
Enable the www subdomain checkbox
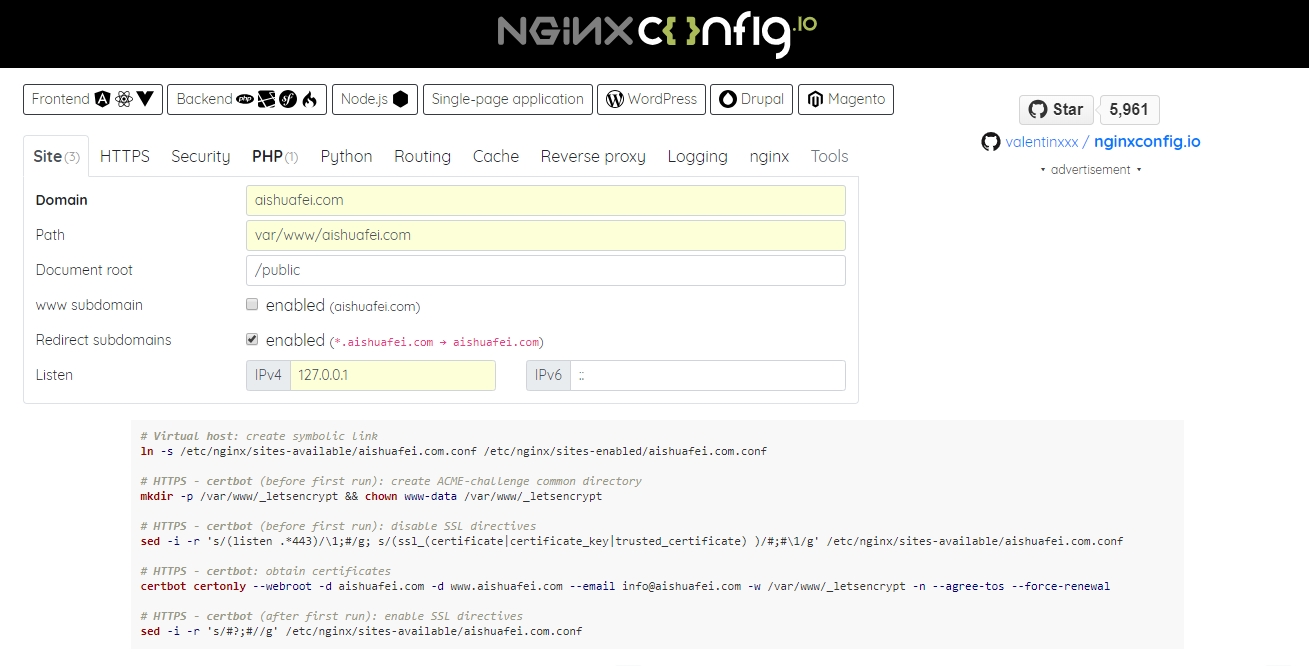tap(252, 304)
